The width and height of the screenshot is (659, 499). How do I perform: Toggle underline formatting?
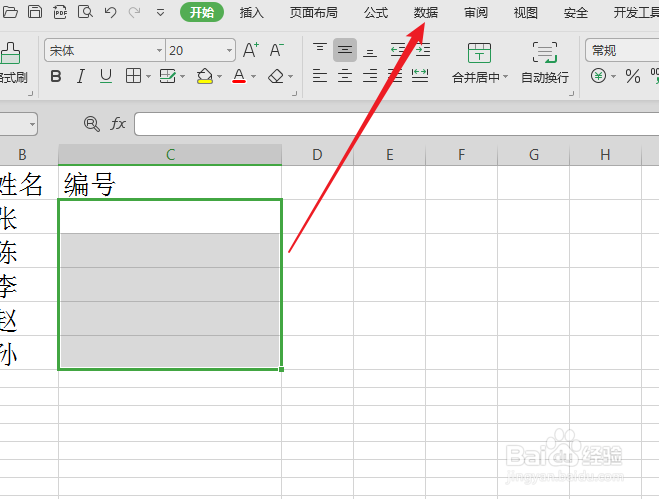[x=105, y=77]
